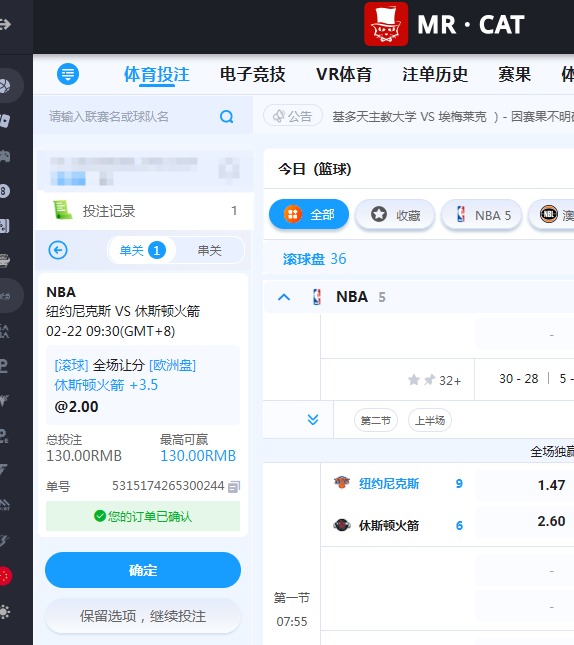The height and width of the screenshot is (645, 574).
Task: Open the 注单历史 tab
Action: pos(435,74)
